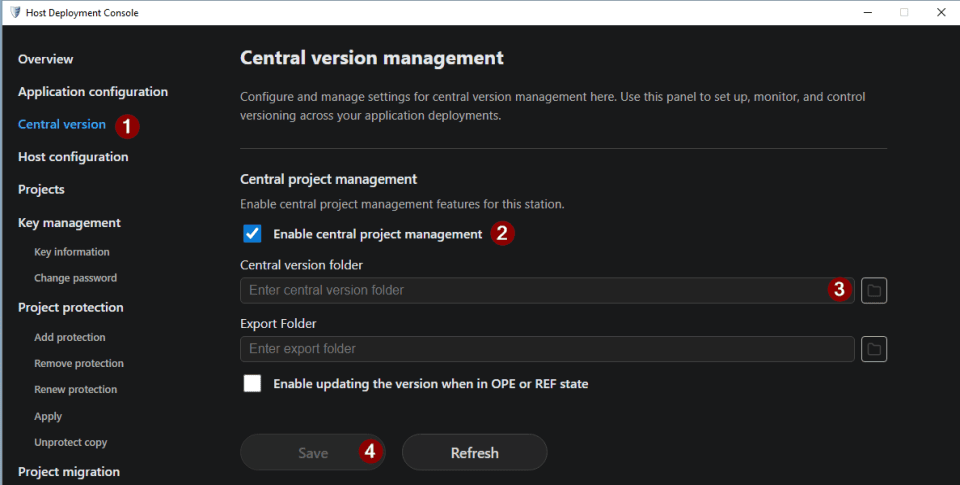This screenshot has height=485, width=960.
Task: Open Key information subpage
Action: (72, 252)
